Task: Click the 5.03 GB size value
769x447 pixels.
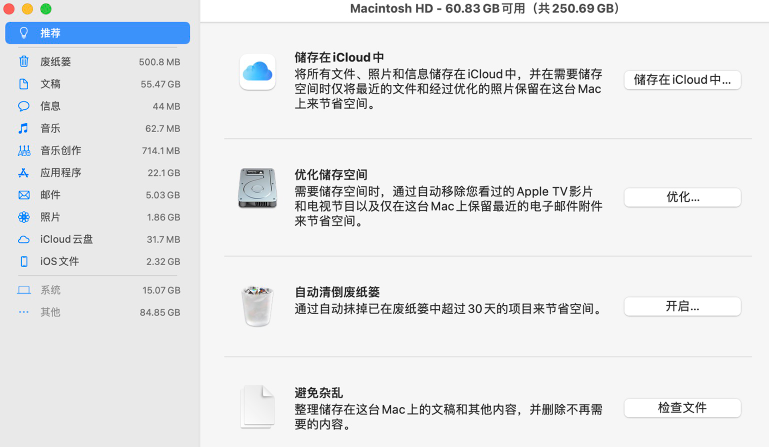Action: [163, 195]
